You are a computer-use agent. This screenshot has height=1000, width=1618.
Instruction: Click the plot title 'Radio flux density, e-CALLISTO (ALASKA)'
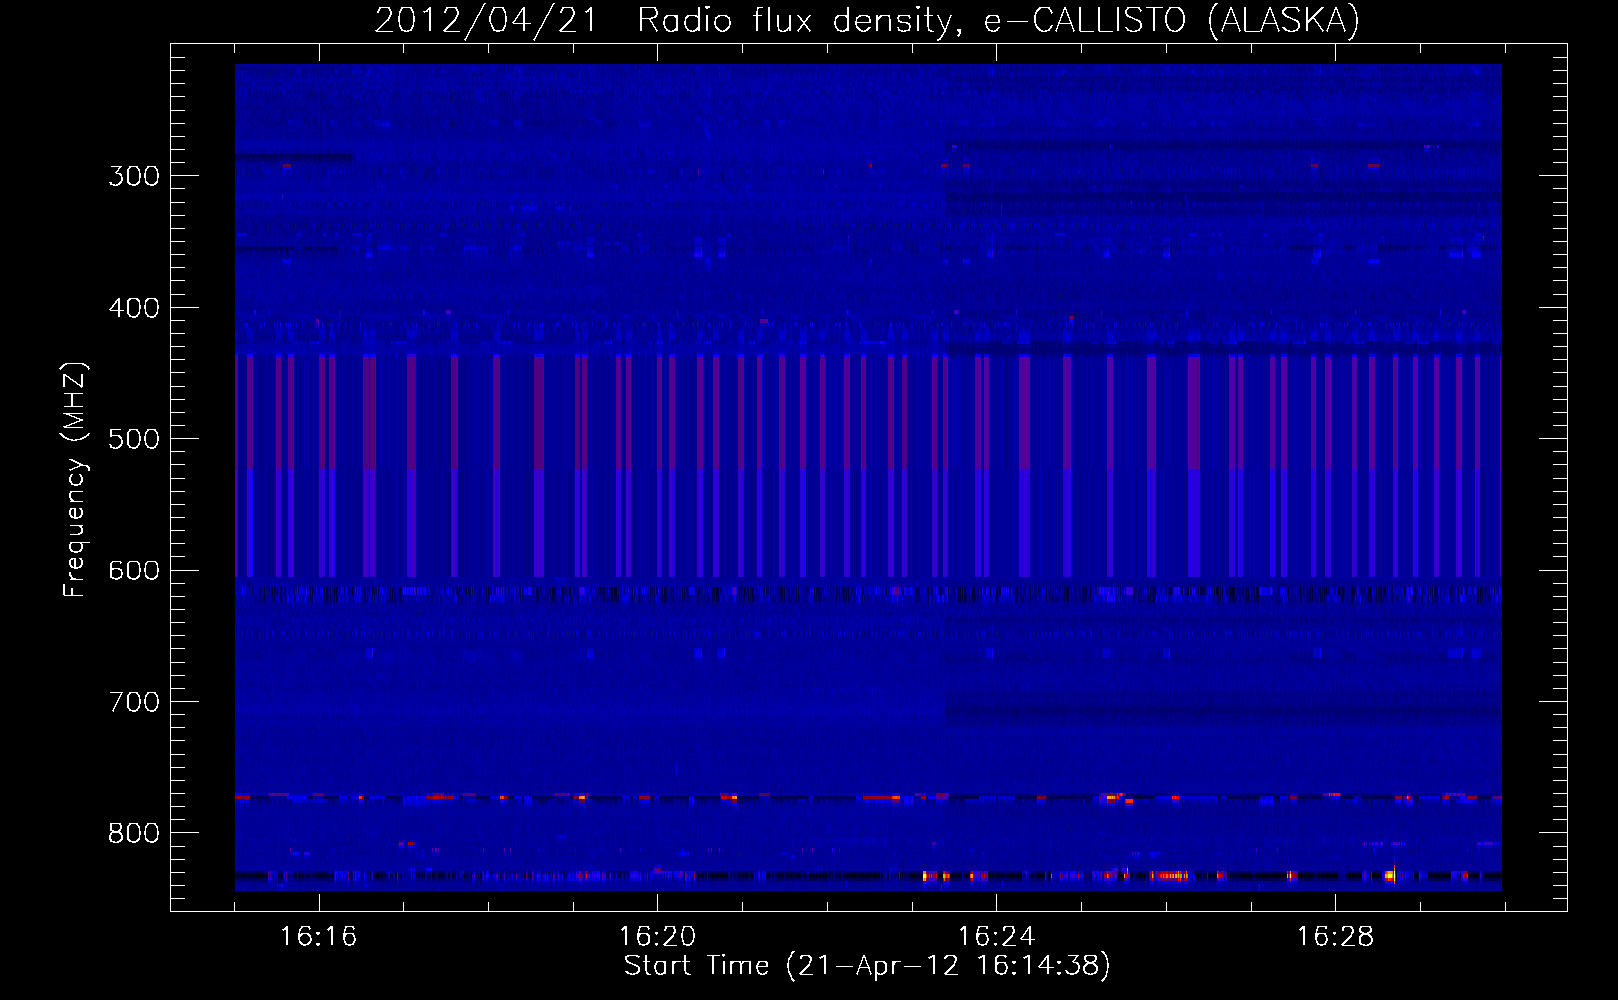(998, 21)
